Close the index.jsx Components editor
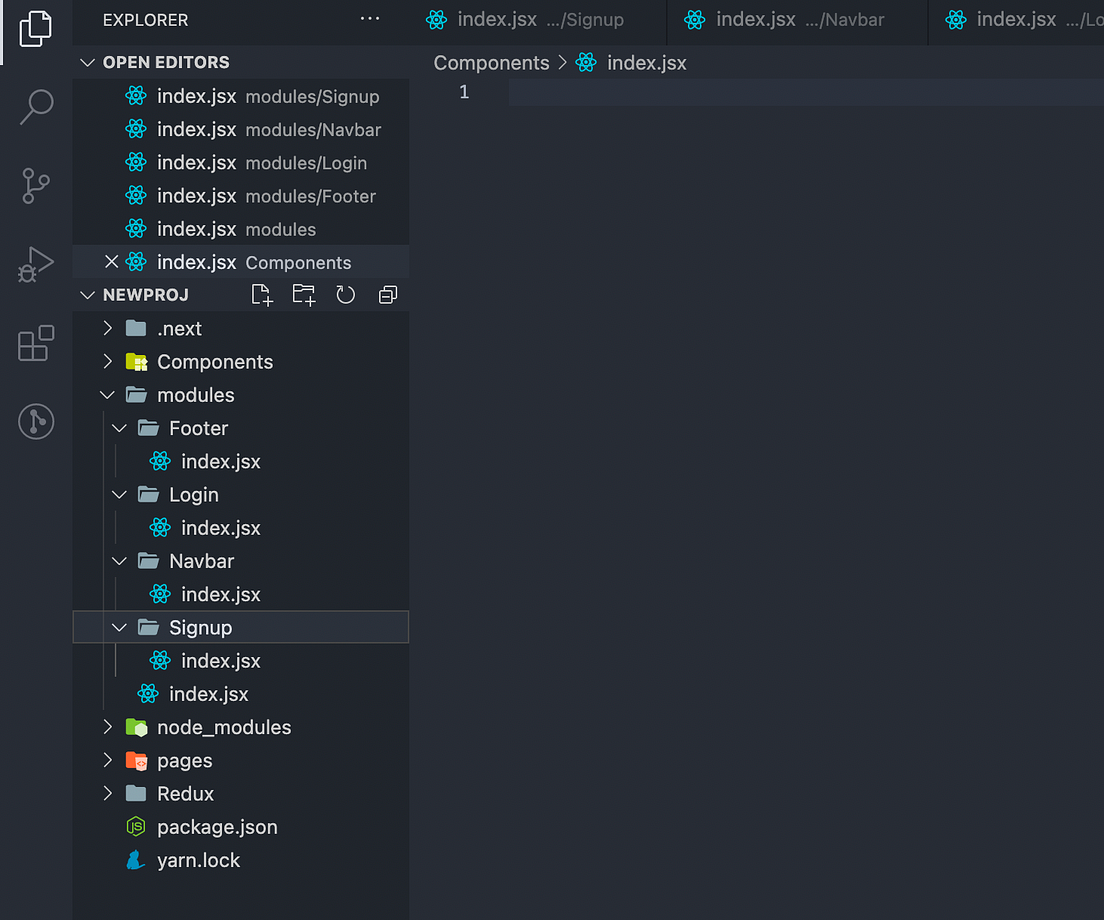The width and height of the screenshot is (1104, 920). tap(111, 262)
